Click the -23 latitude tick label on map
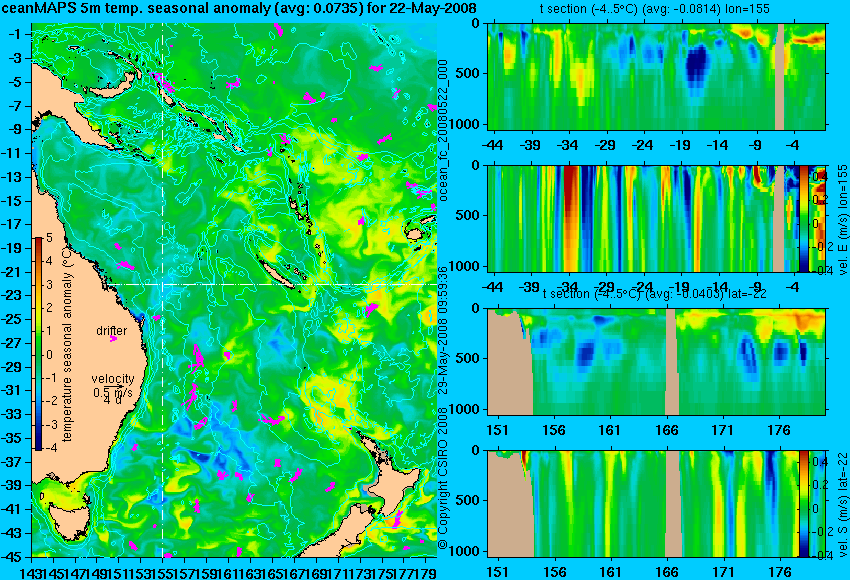 tap(12, 295)
